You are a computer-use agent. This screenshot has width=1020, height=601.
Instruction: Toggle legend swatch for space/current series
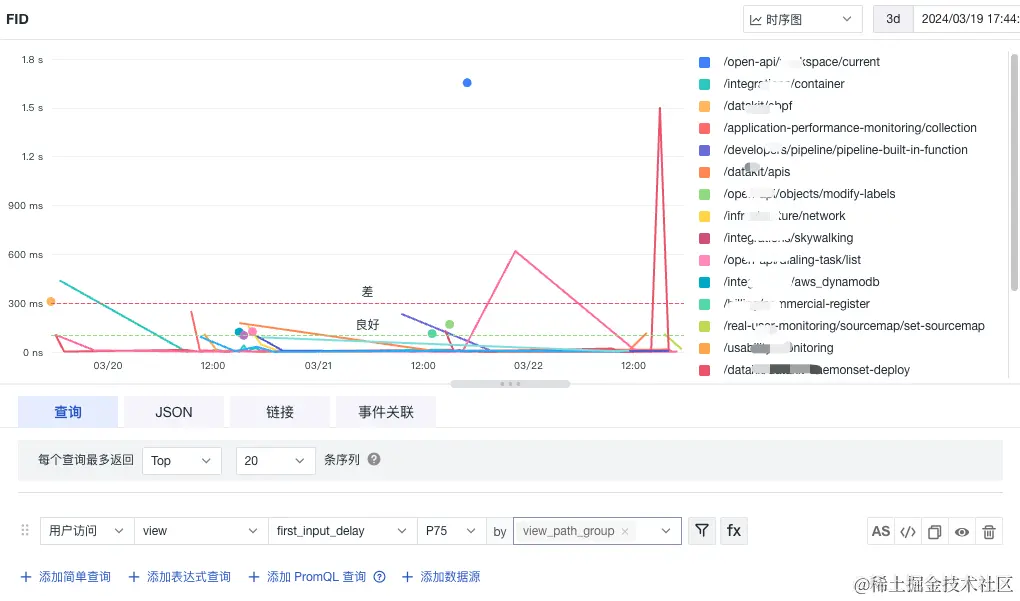pyautogui.click(x=704, y=62)
